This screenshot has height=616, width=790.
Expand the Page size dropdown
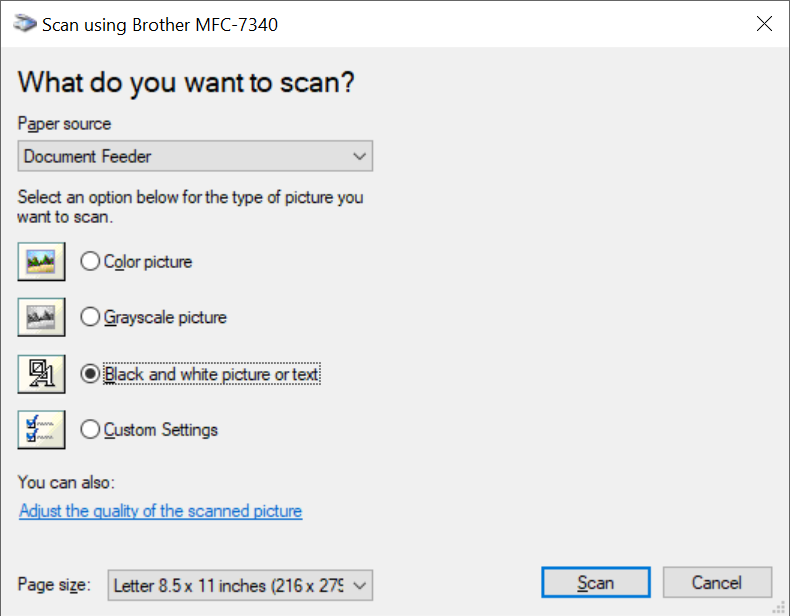[x=240, y=584]
